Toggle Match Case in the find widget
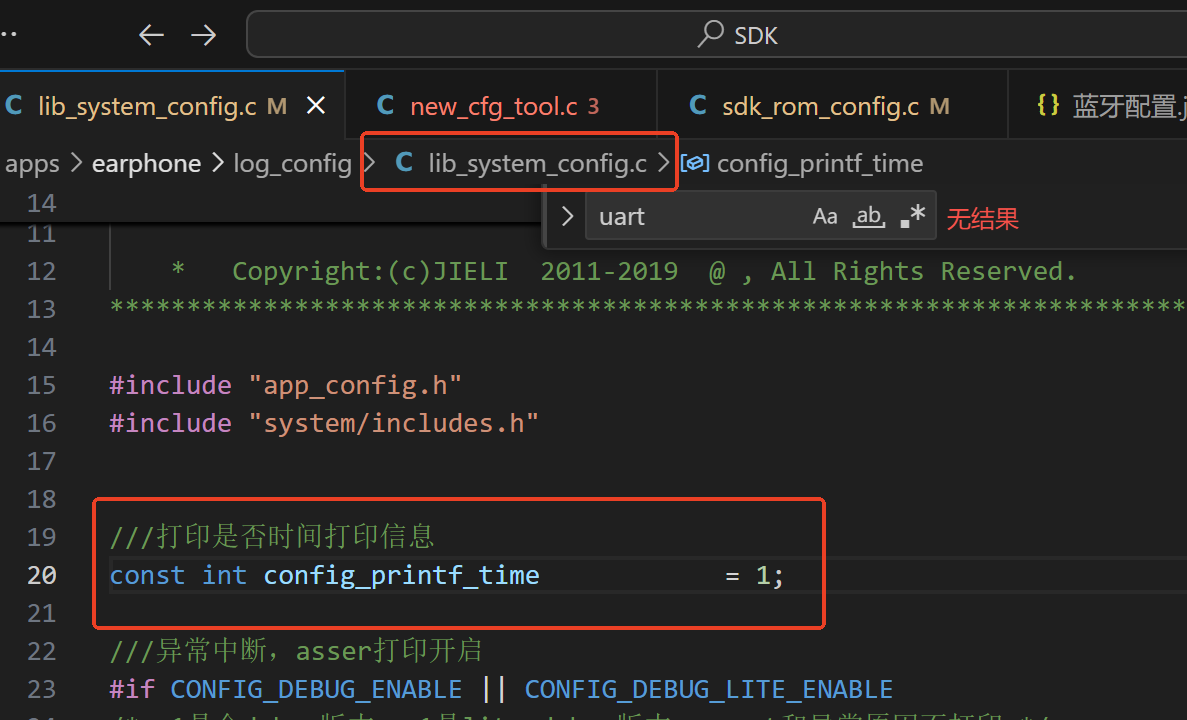The image size is (1187, 720). pos(824,217)
